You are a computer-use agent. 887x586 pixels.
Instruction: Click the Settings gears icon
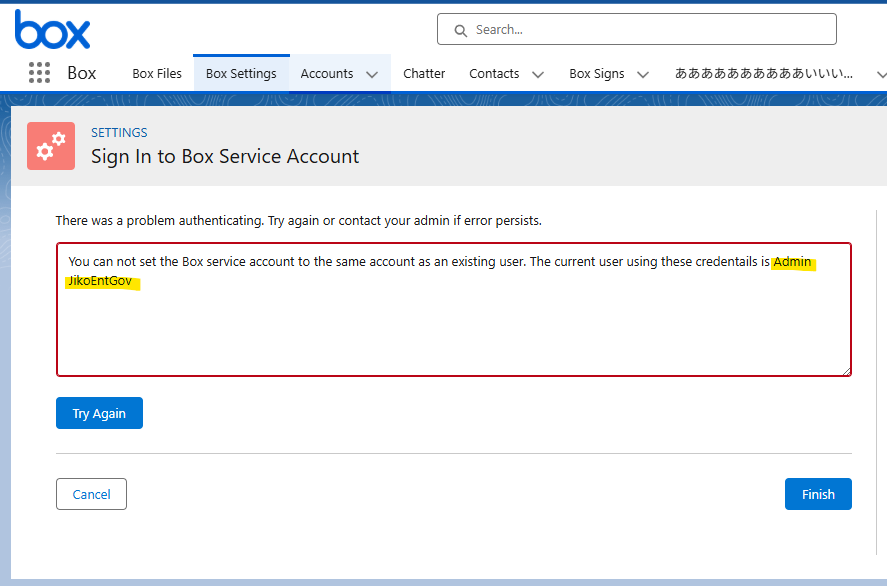[x=50, y=145]
